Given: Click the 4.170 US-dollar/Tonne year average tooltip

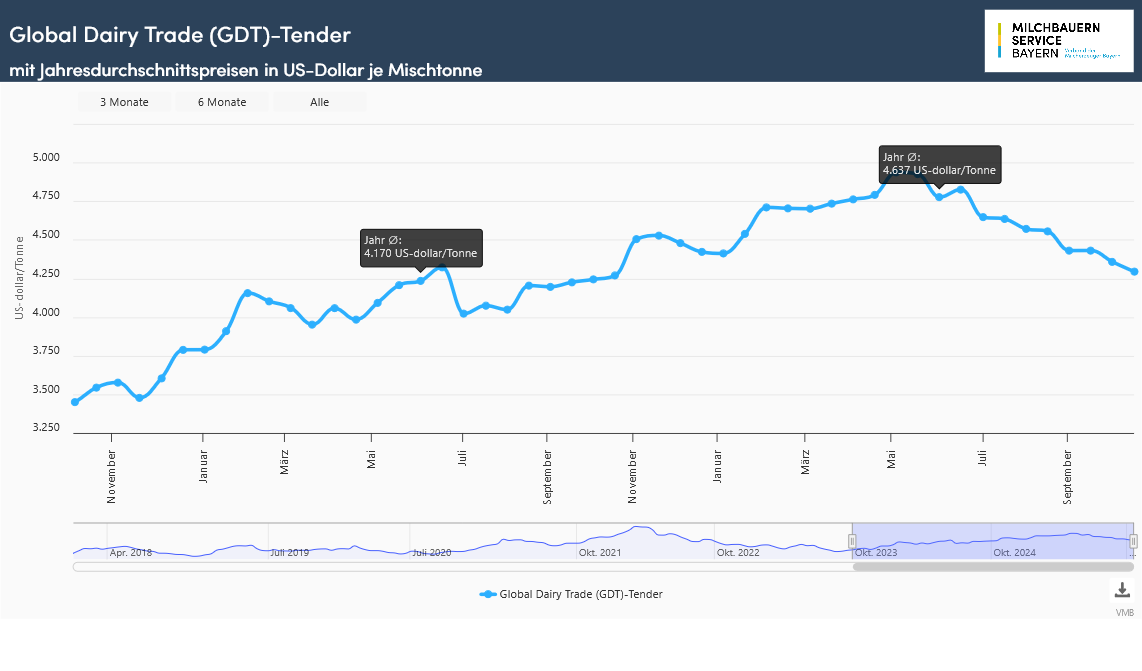Looking at the screenshot, I should point(421,247).
